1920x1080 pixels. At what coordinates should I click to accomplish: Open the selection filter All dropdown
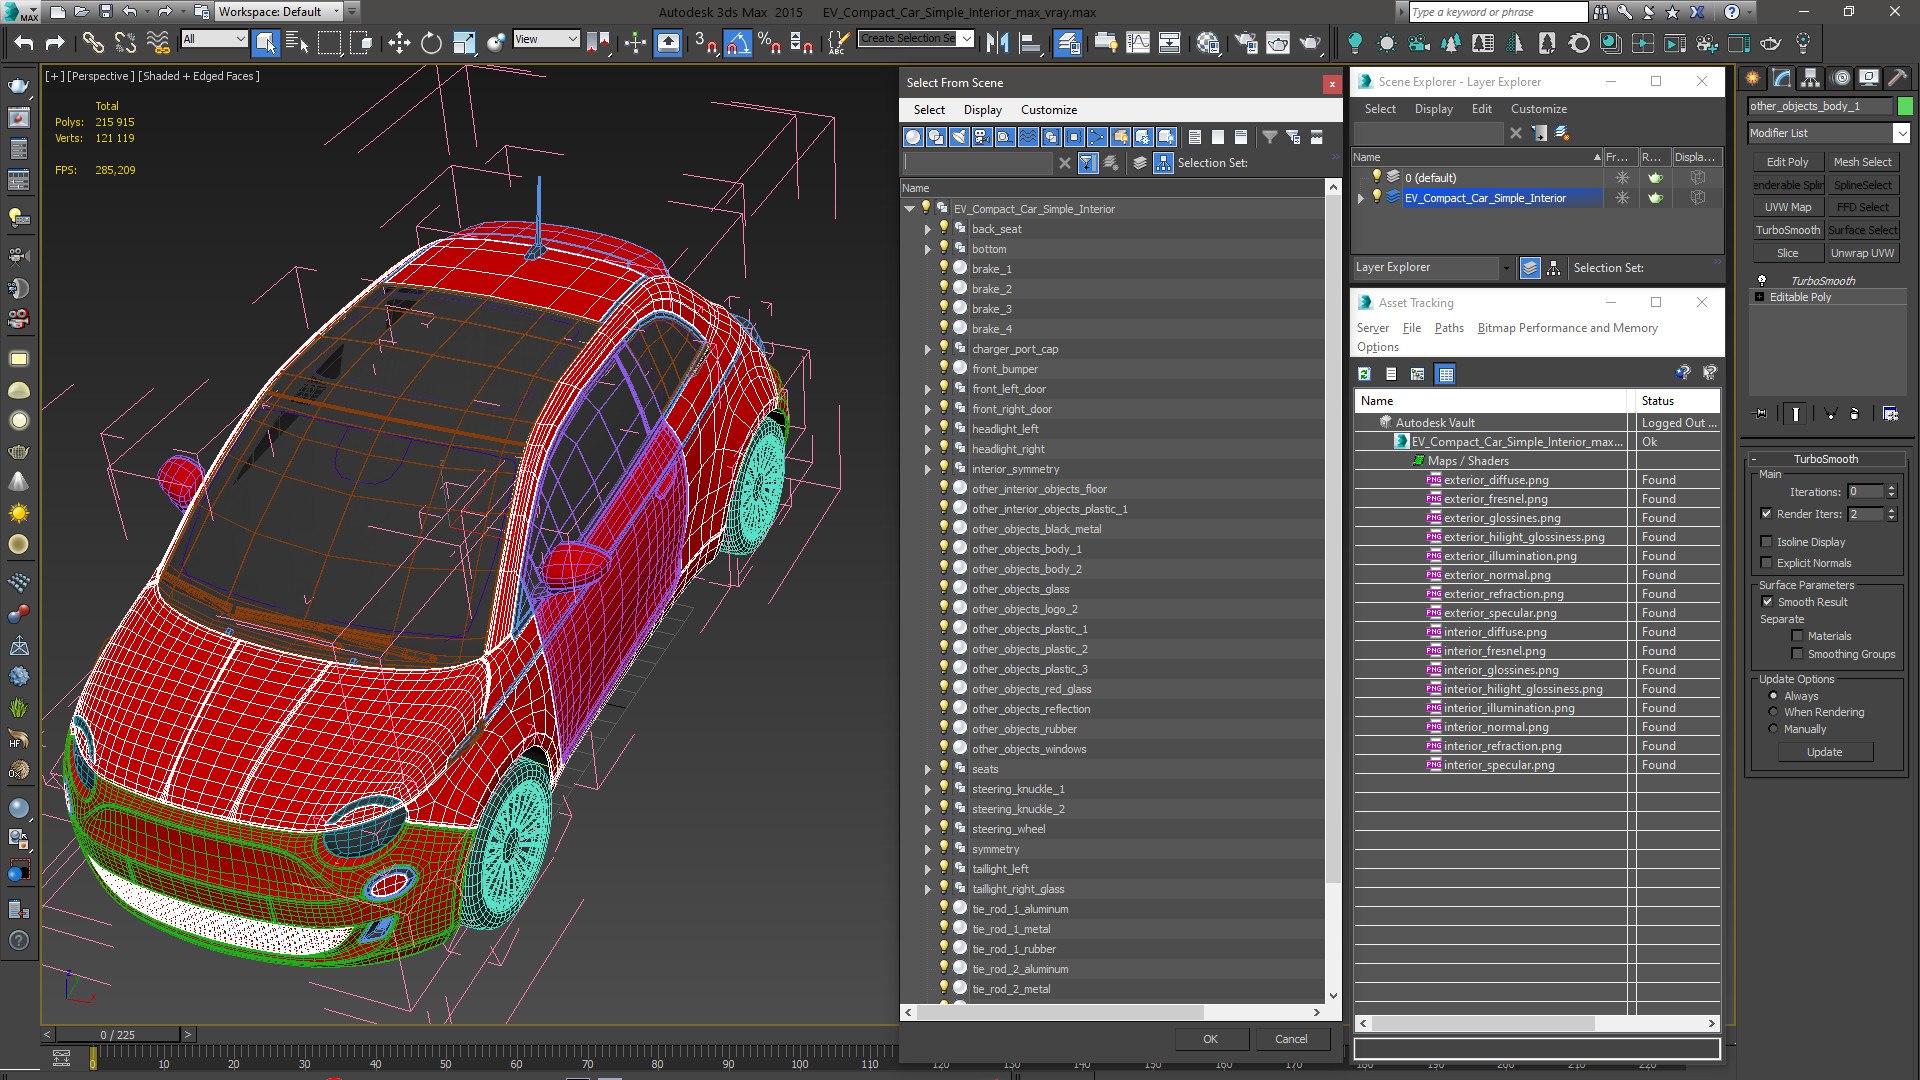[214, 39]
